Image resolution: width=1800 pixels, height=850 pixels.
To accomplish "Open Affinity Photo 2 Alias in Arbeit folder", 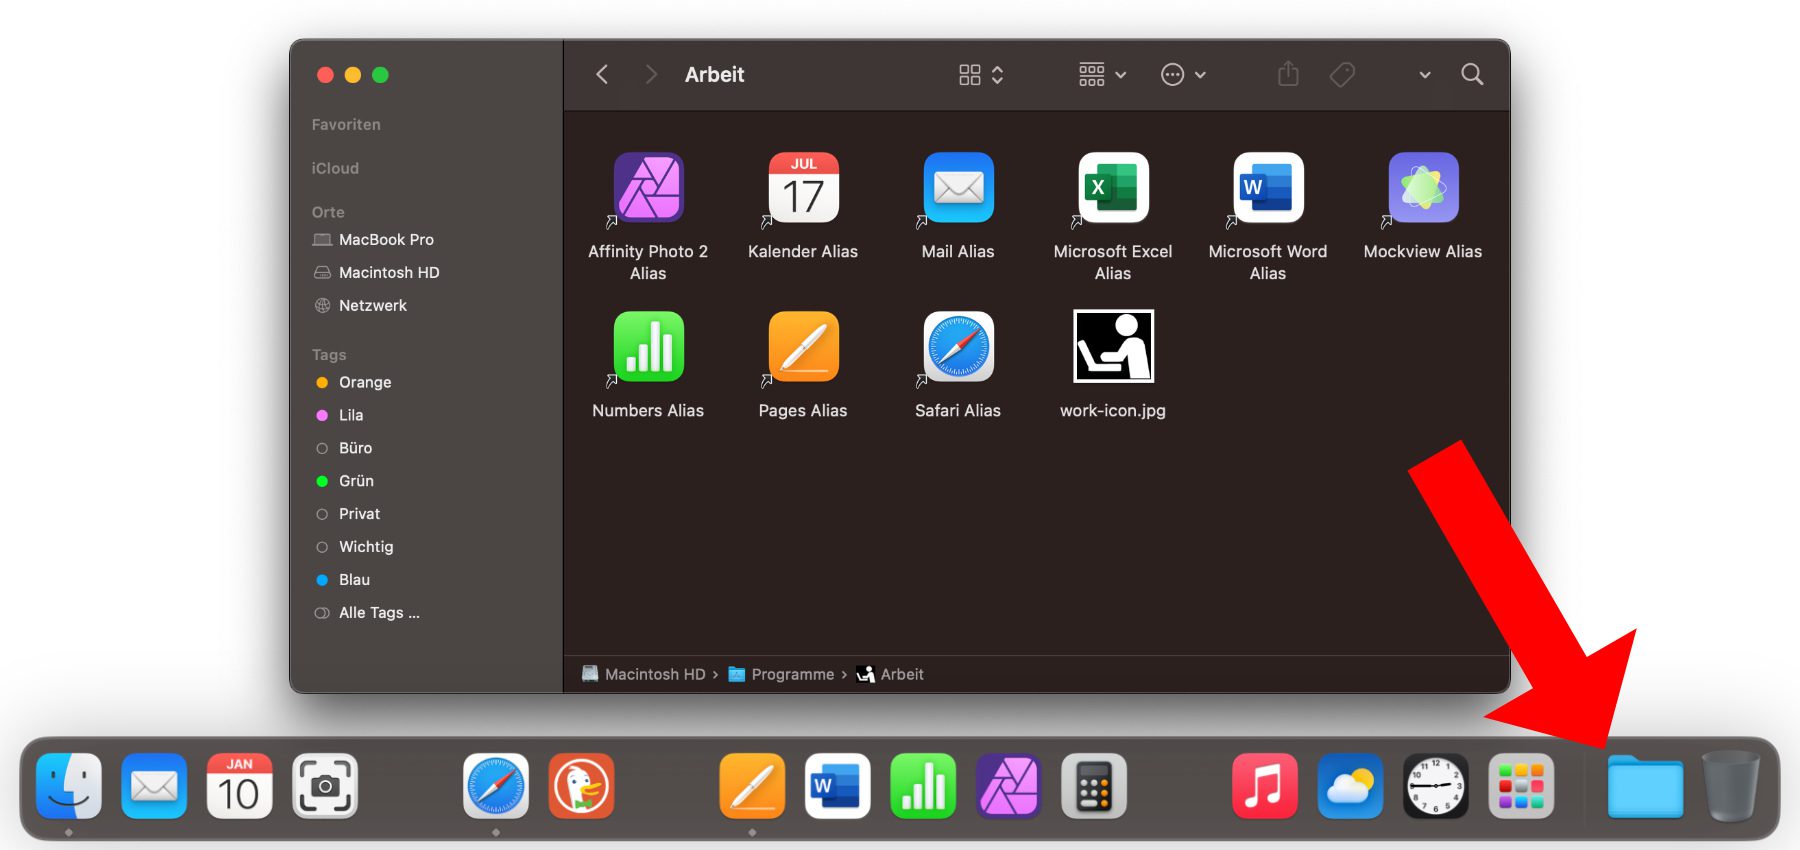I will coord(648,187).
